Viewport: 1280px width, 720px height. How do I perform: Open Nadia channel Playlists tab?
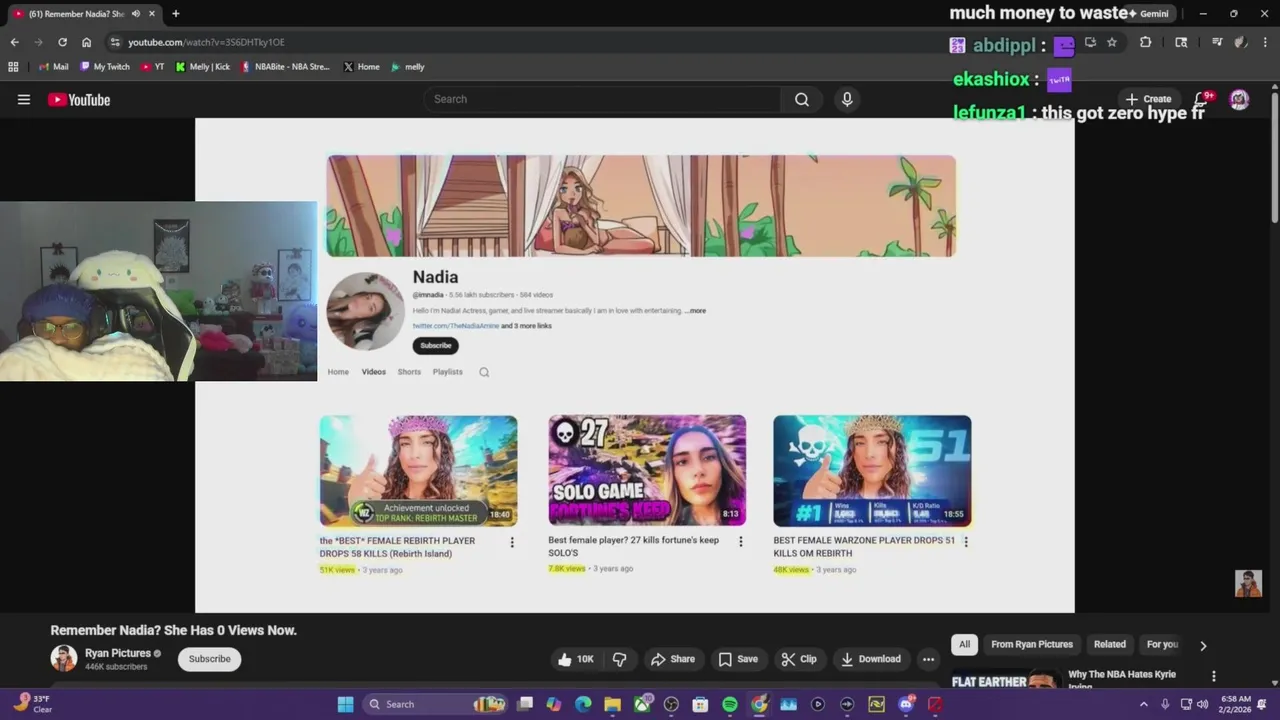click(448, 372)
